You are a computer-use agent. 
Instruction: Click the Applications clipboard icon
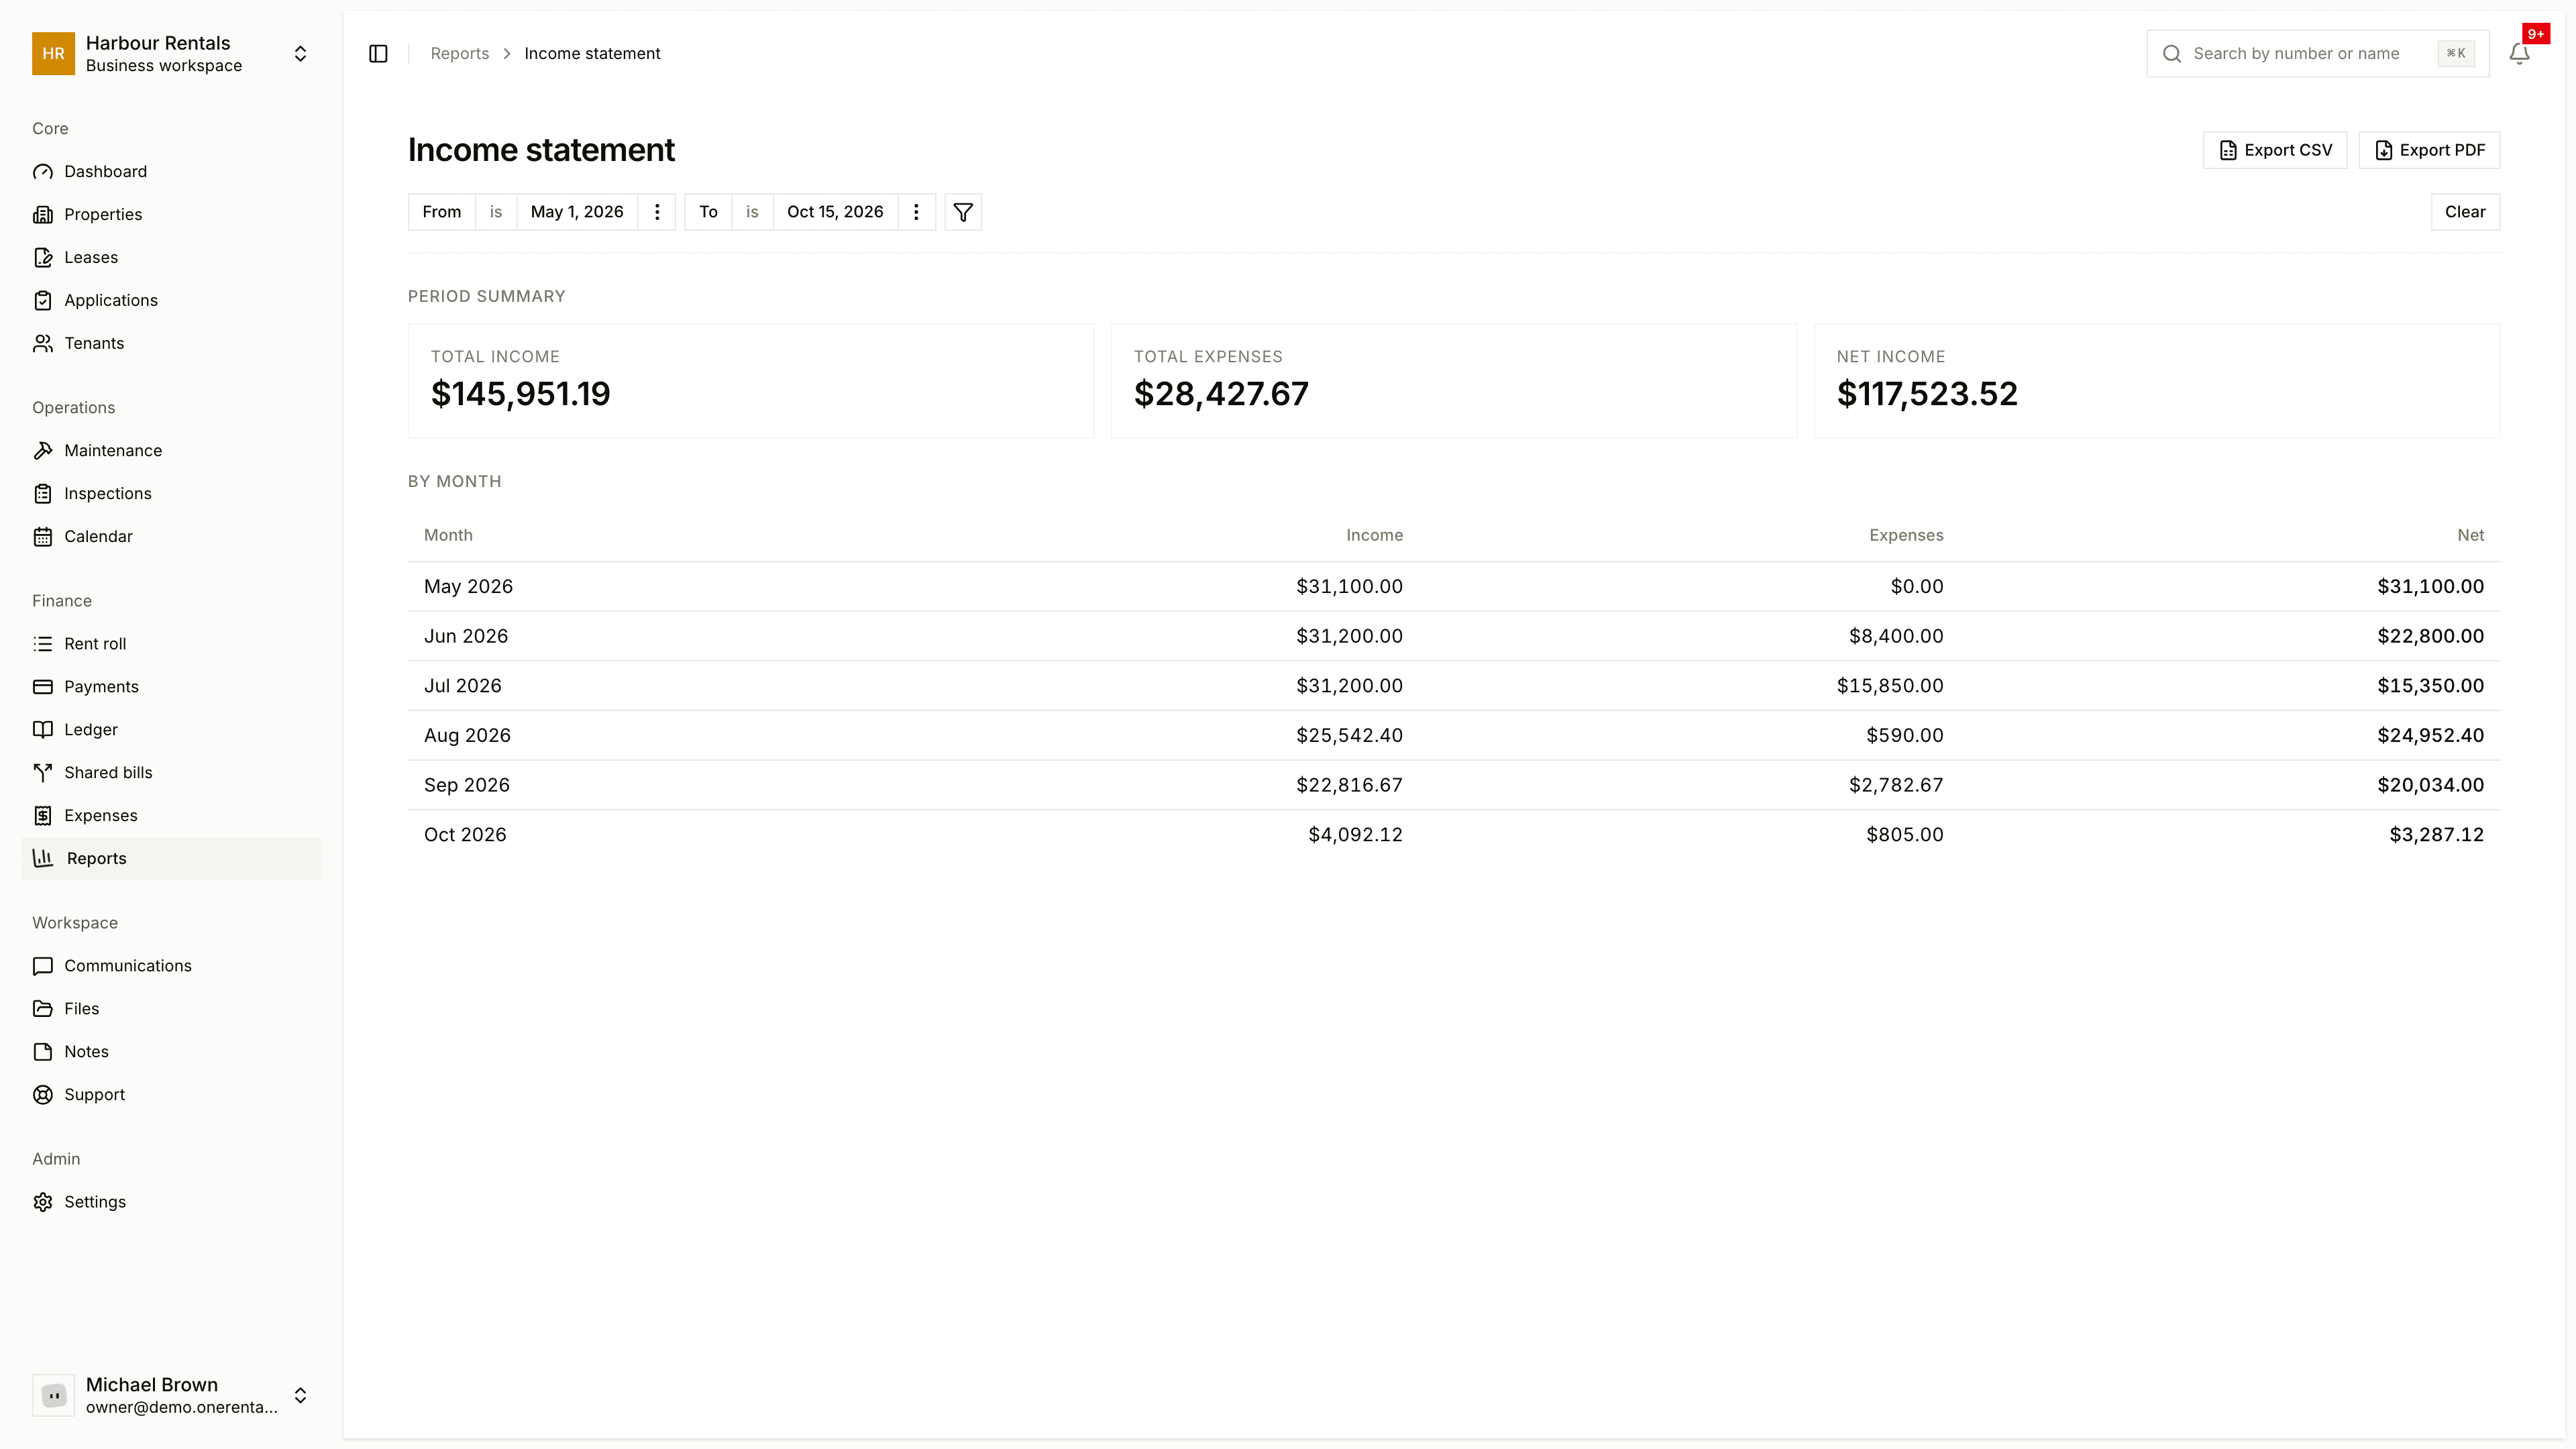click(x=43, y=301)
